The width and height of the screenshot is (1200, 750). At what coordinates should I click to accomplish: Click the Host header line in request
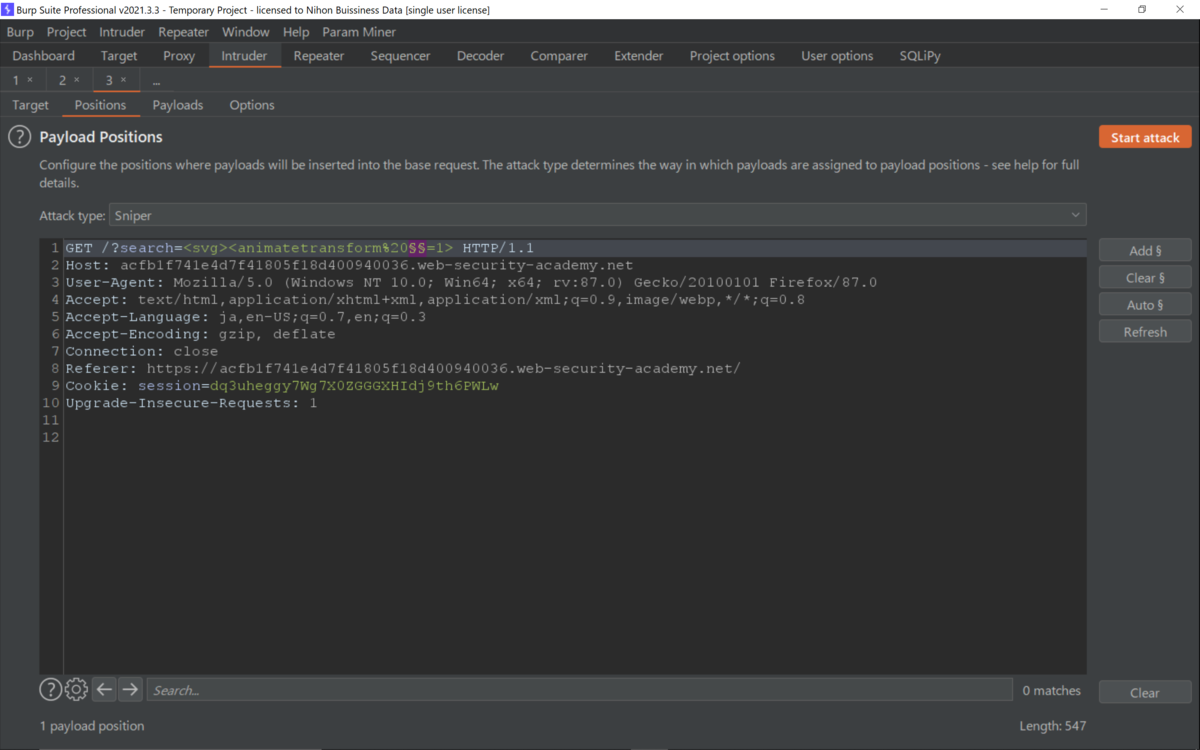[349, 265]
